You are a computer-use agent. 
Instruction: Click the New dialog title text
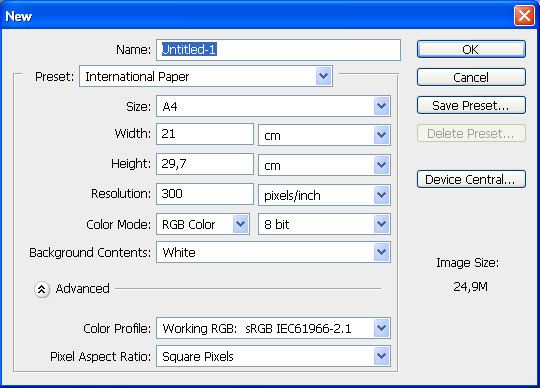[x=19, y=16]
